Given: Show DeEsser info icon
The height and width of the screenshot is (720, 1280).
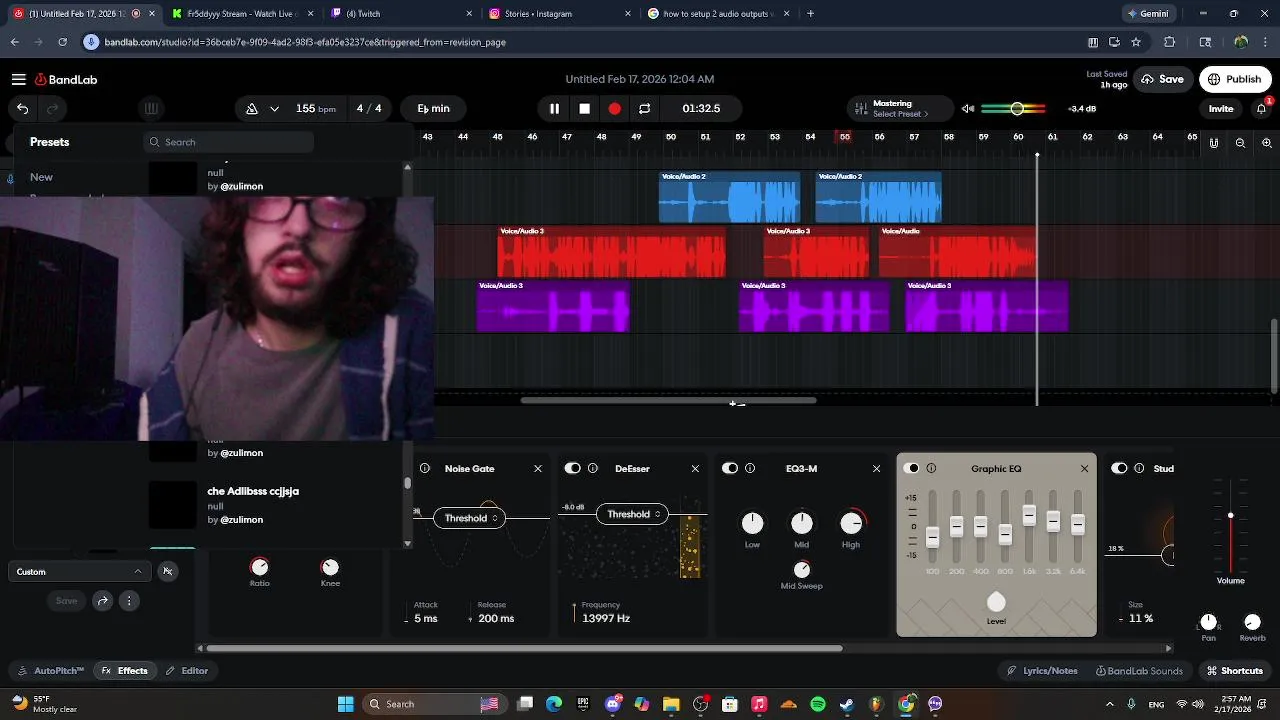Looking at the screenshot, I should click(x=593, y=468).
